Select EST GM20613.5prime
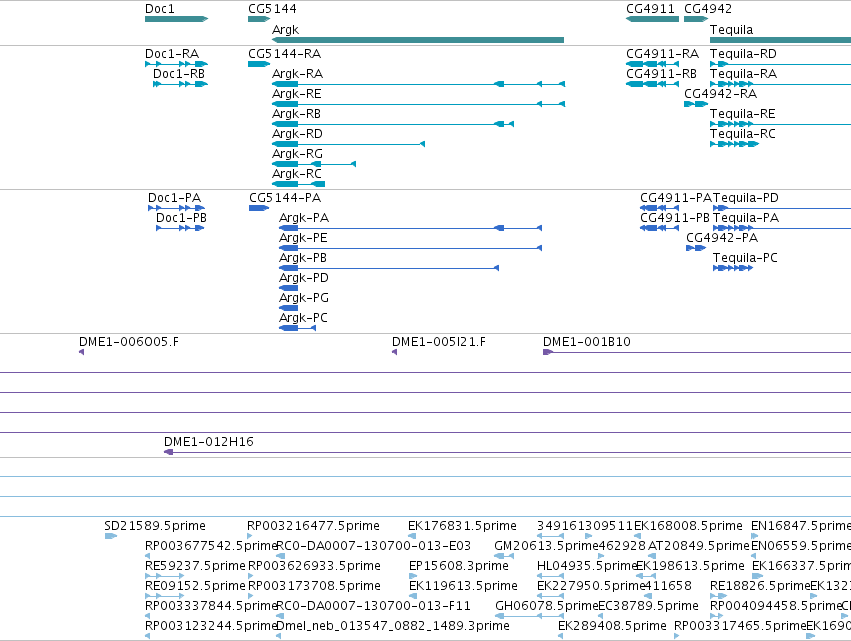This screenshot has height=641, width=851. click(504, 556)
